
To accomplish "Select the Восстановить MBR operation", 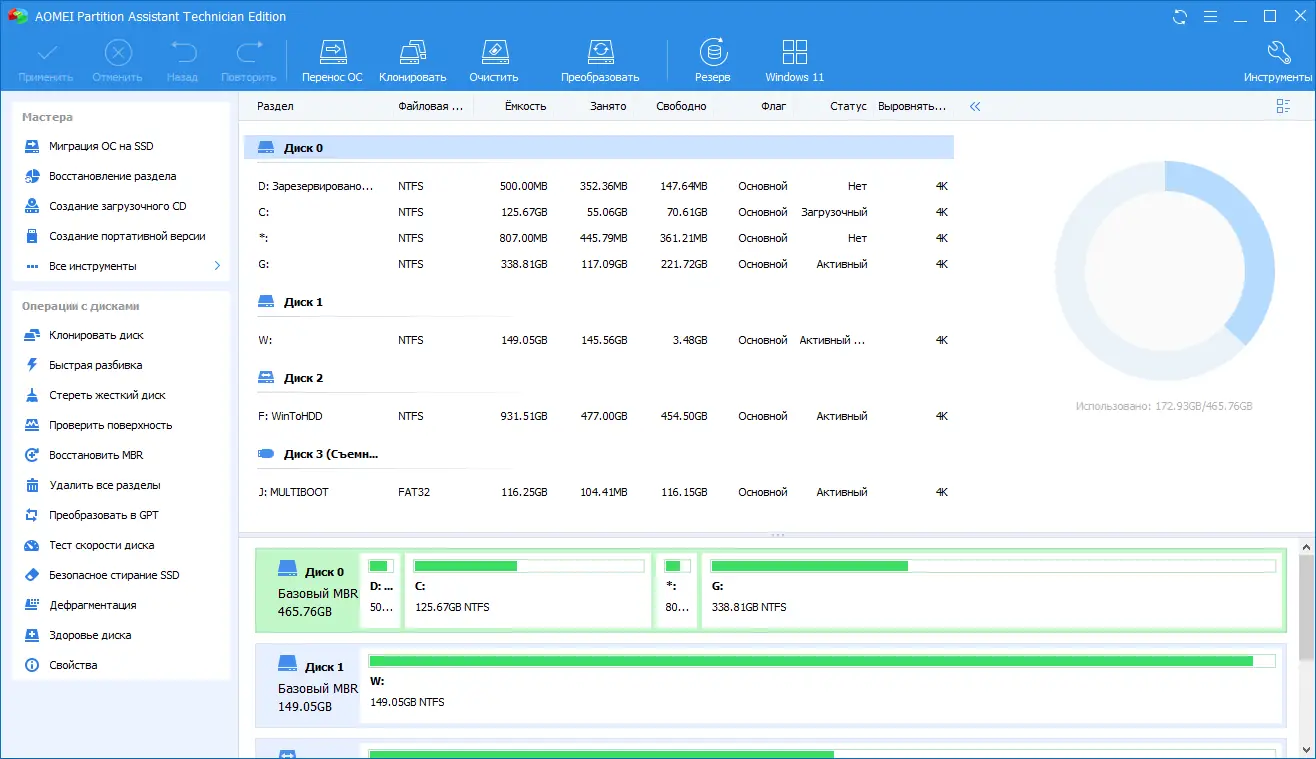I will pyautogui.click(x=83, y=455).
